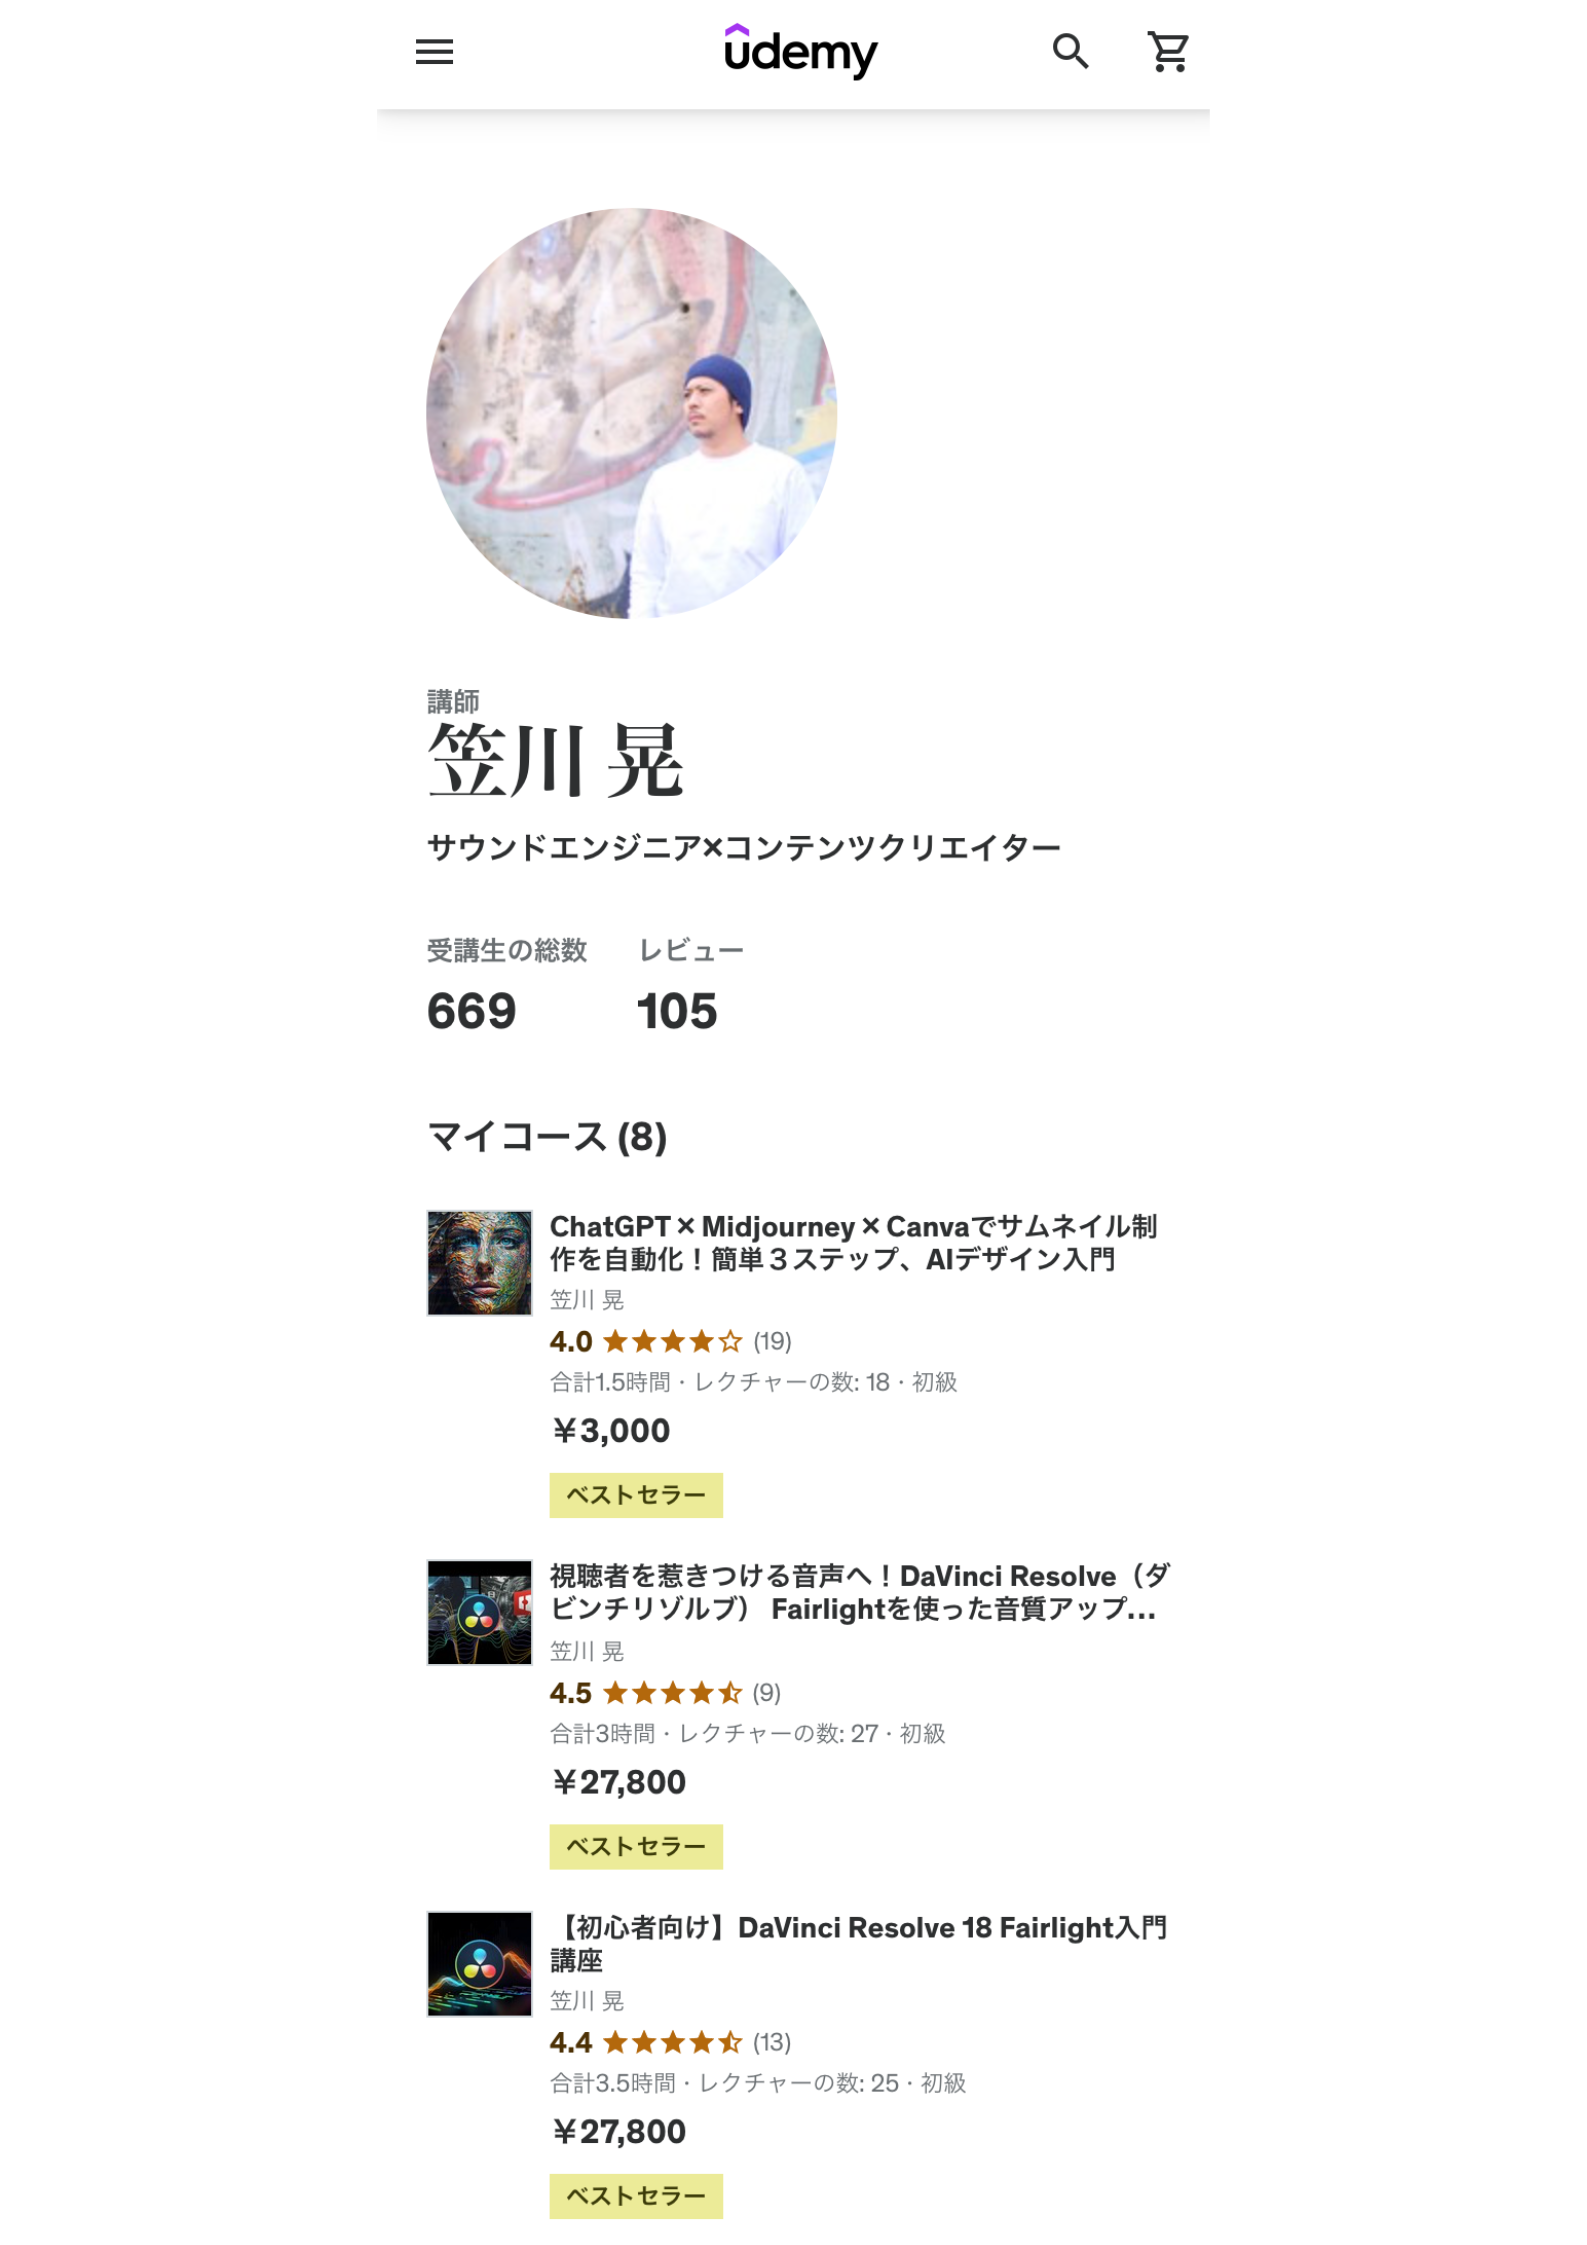Click 視聴者を惹きつける音声へ course title
This screenshot has height=2245, width=1587.
click(860, 1592)
